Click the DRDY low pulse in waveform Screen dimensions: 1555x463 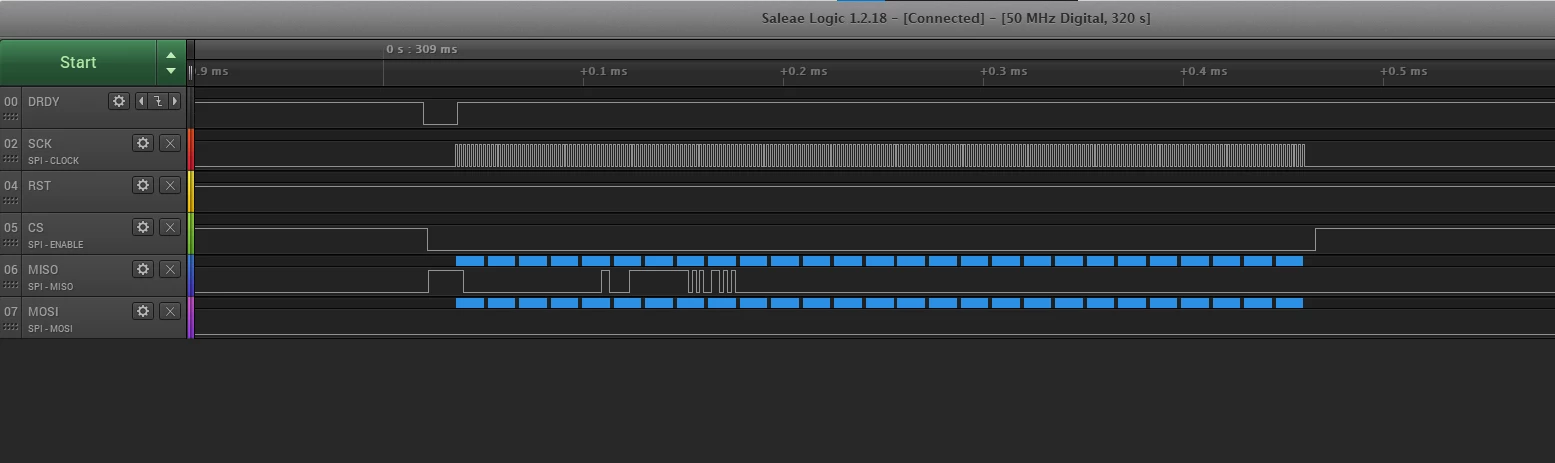coord(440,113)
